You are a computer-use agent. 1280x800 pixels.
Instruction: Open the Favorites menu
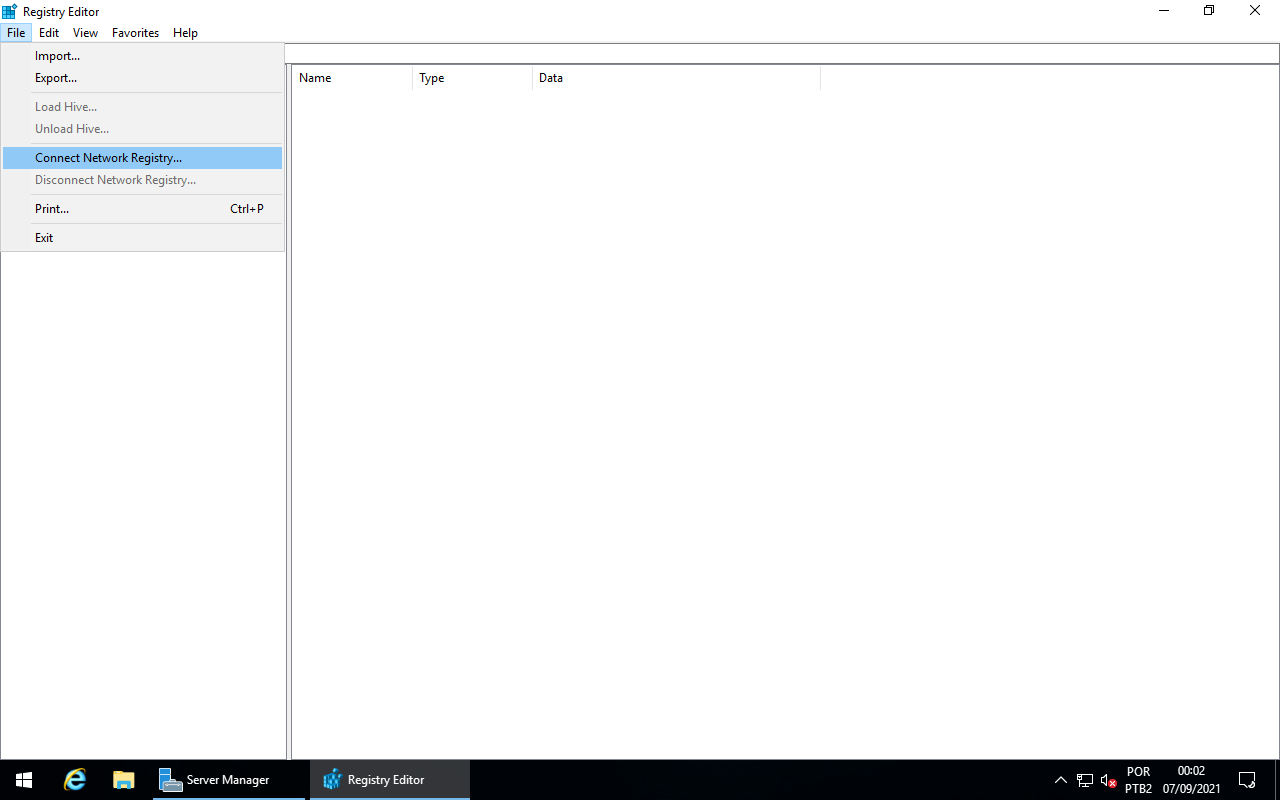pos(134,32)
